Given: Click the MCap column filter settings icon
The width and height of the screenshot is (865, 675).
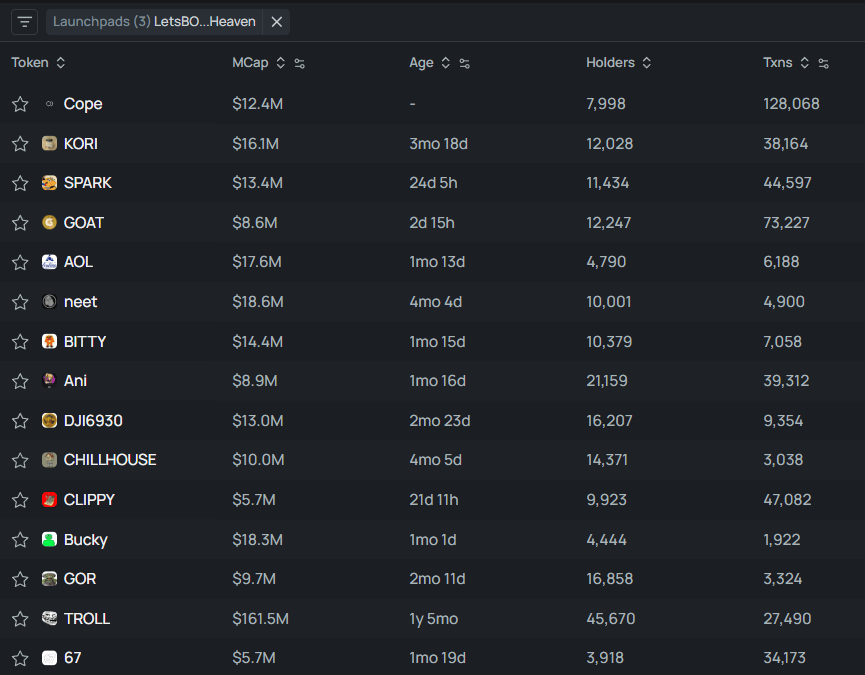Looking at the screenshot, I should tap(299, 63).
